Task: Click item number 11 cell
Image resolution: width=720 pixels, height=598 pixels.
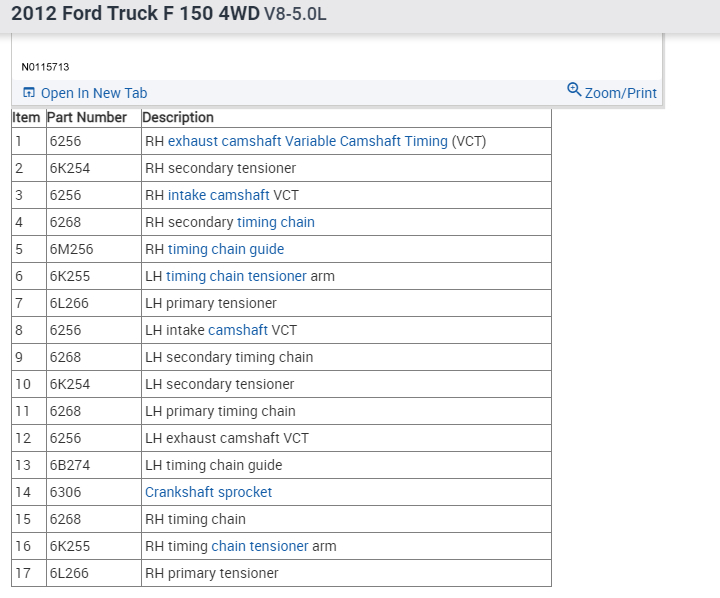Action: click(29, 412)
